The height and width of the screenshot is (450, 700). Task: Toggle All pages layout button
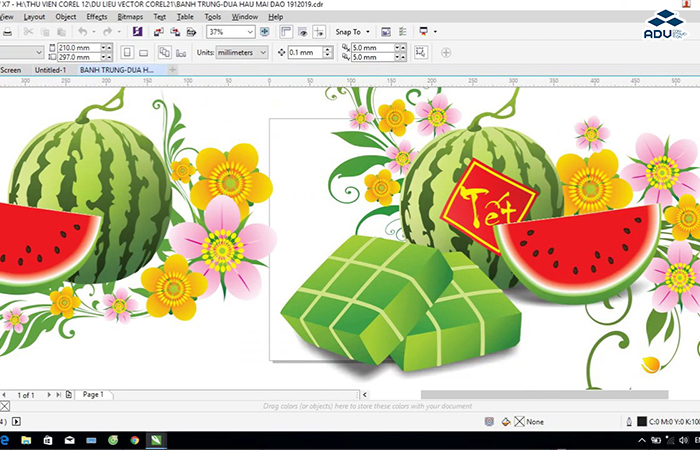point(164,52)
